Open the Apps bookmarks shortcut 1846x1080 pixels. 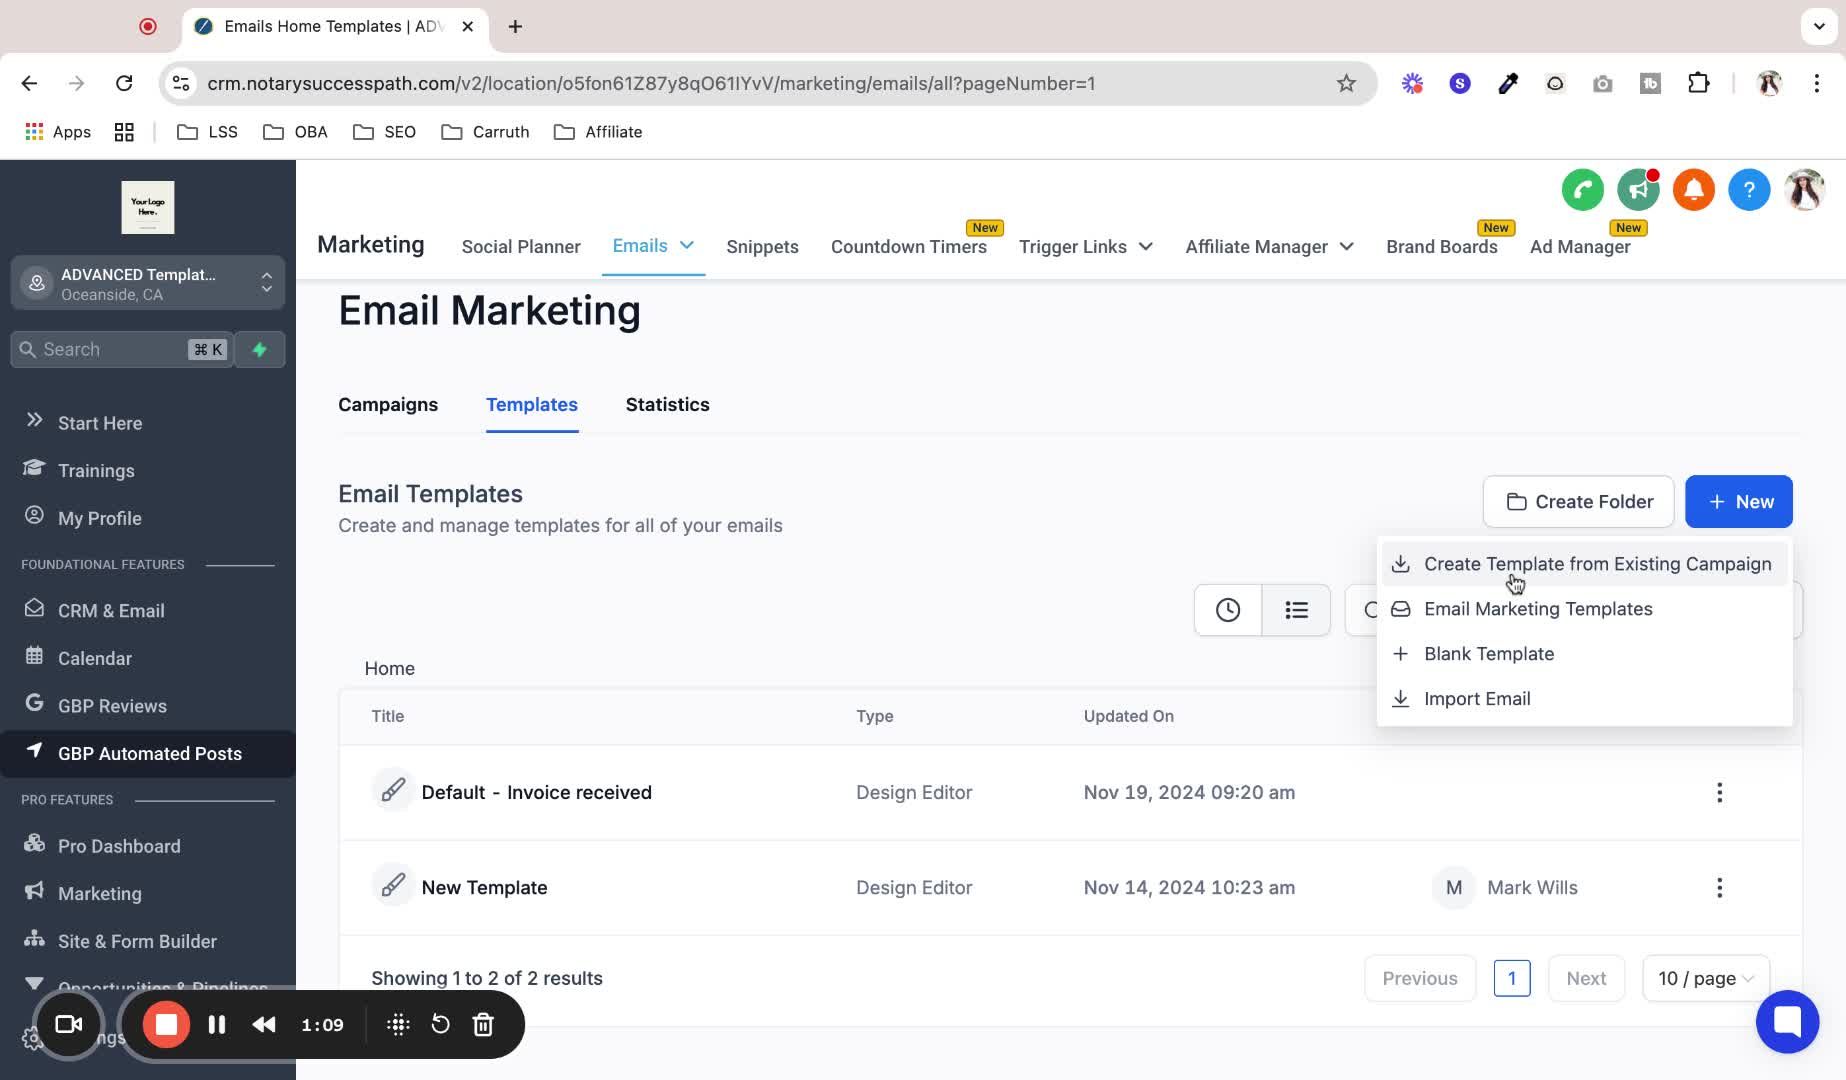[x=58, y=132]
